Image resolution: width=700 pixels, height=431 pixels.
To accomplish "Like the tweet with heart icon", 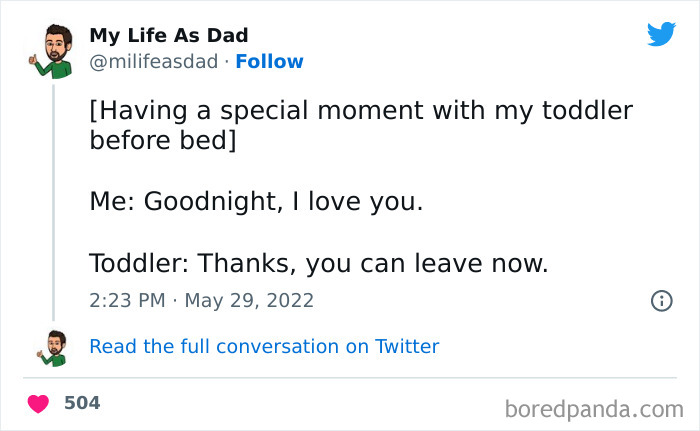I will point(38,404).
